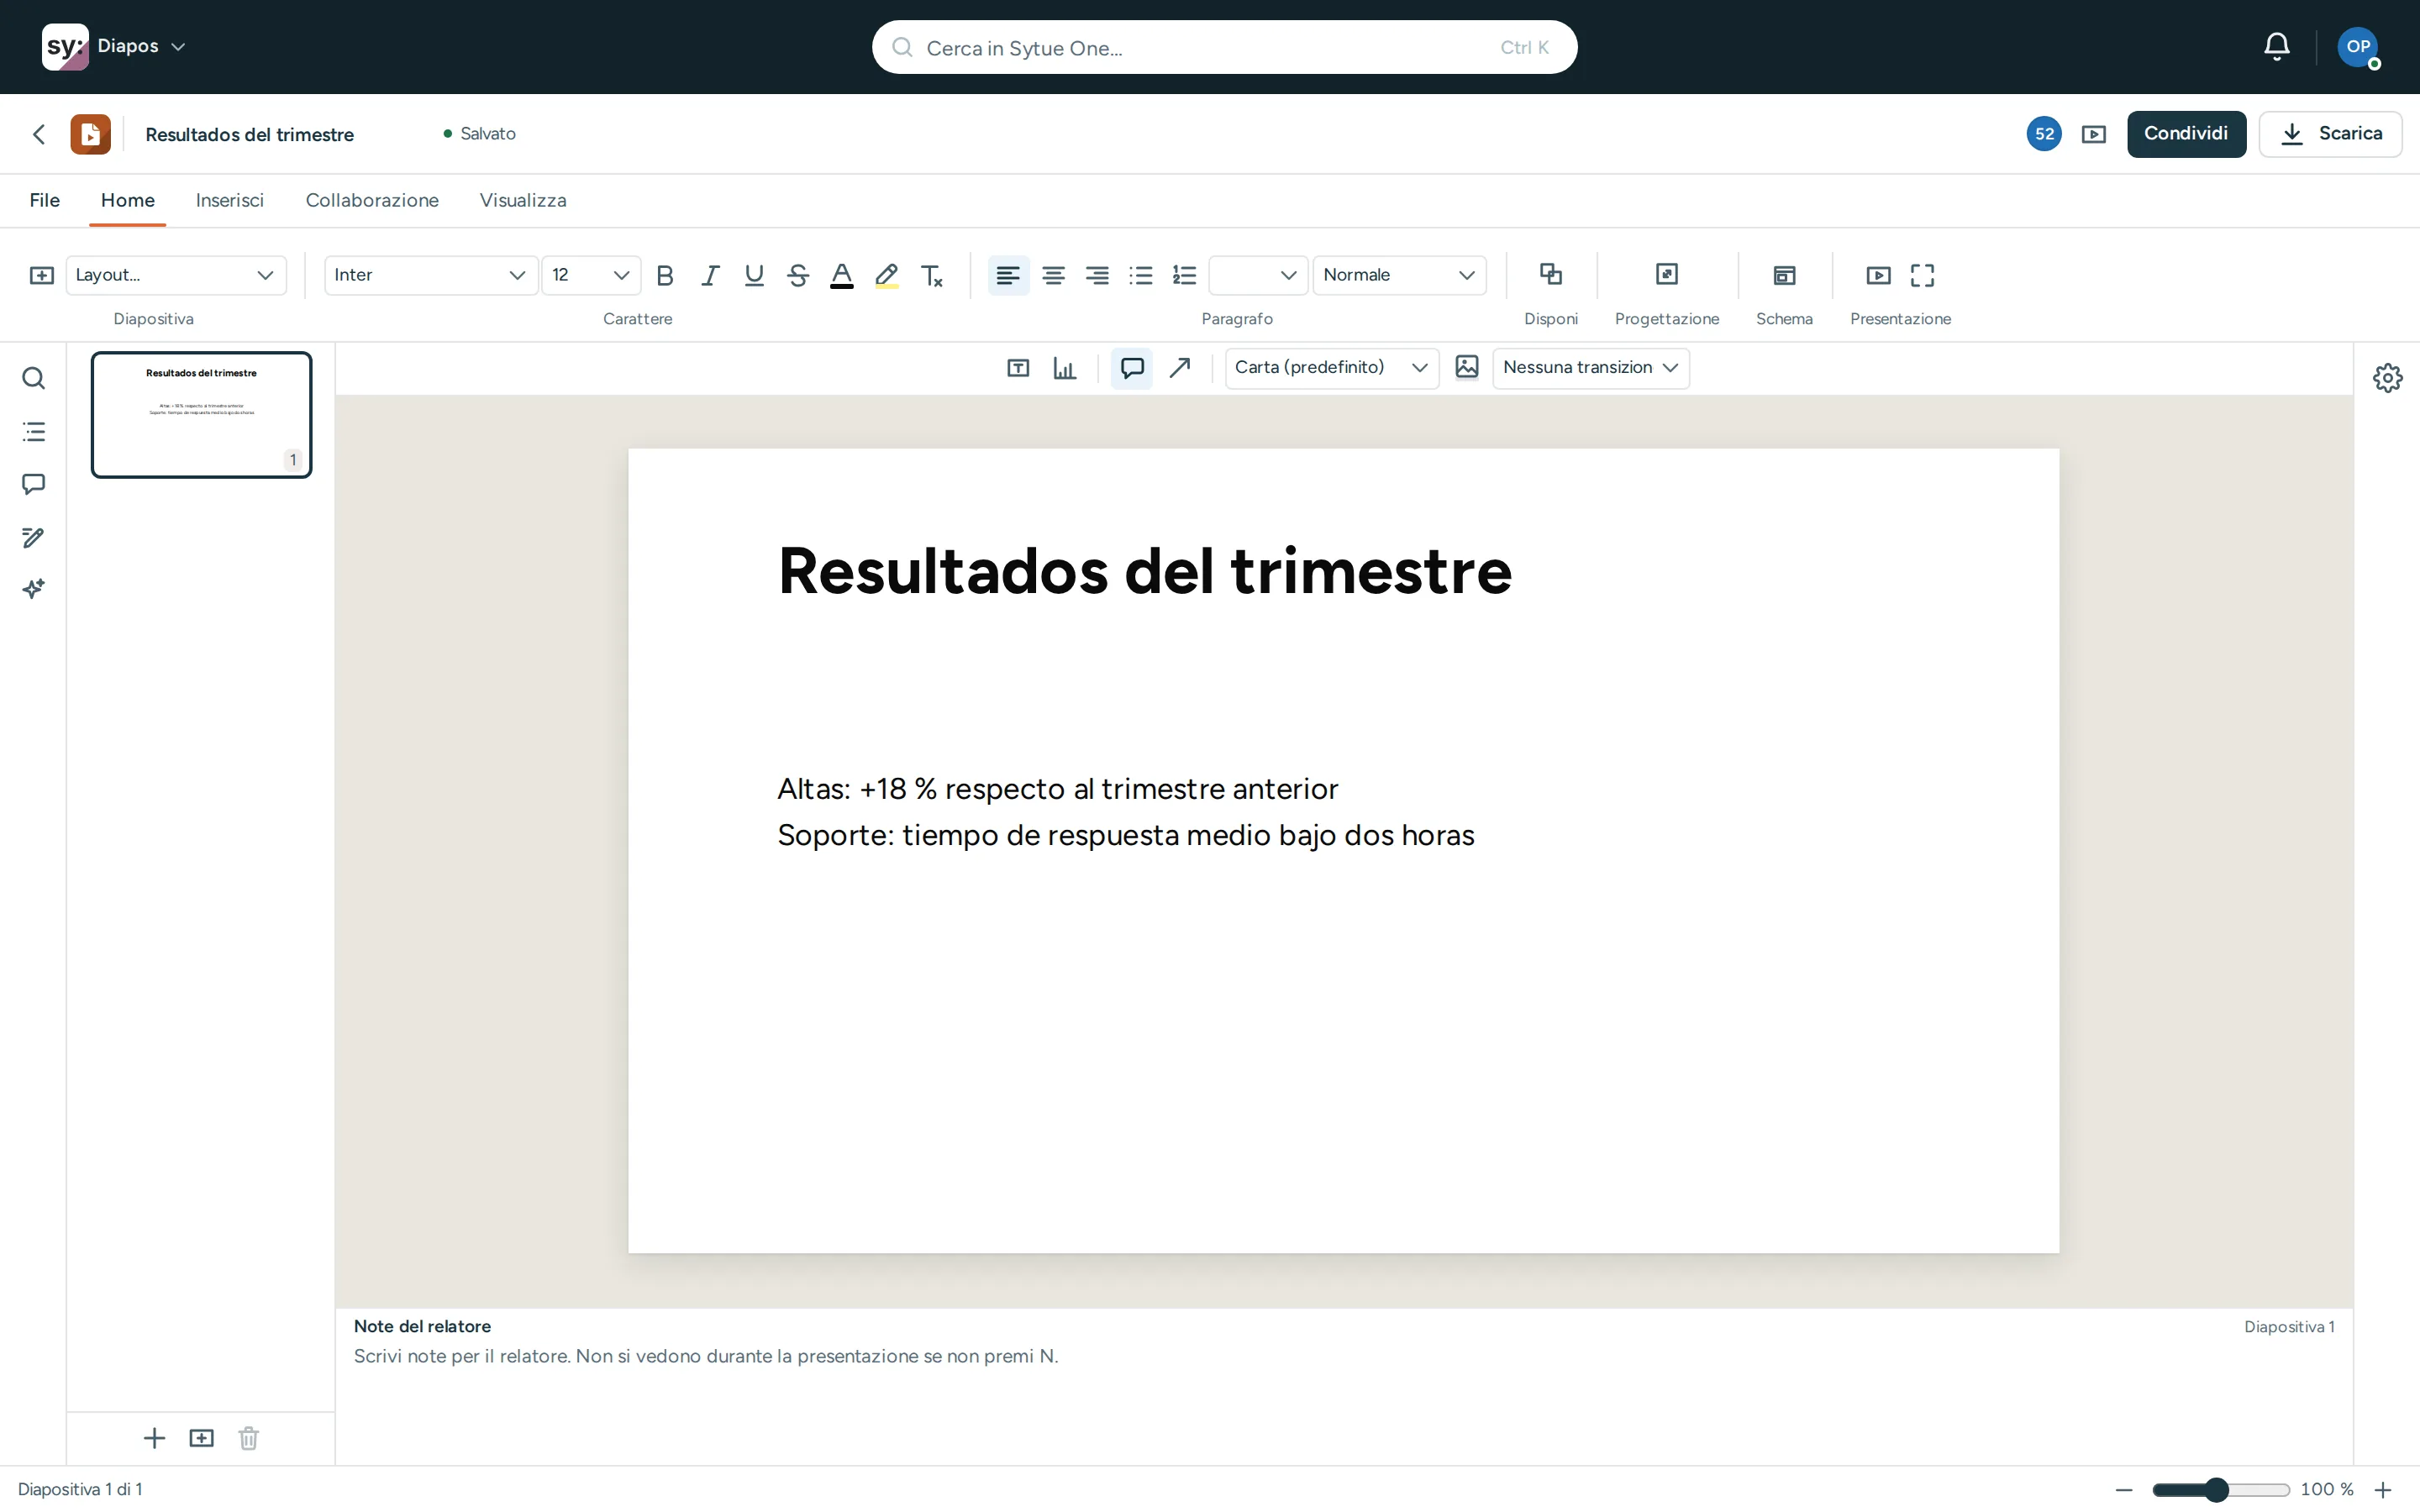Toggle center text alignment
The height and width of the screenshot is (1512, 2420).
tap(1053, 275)
